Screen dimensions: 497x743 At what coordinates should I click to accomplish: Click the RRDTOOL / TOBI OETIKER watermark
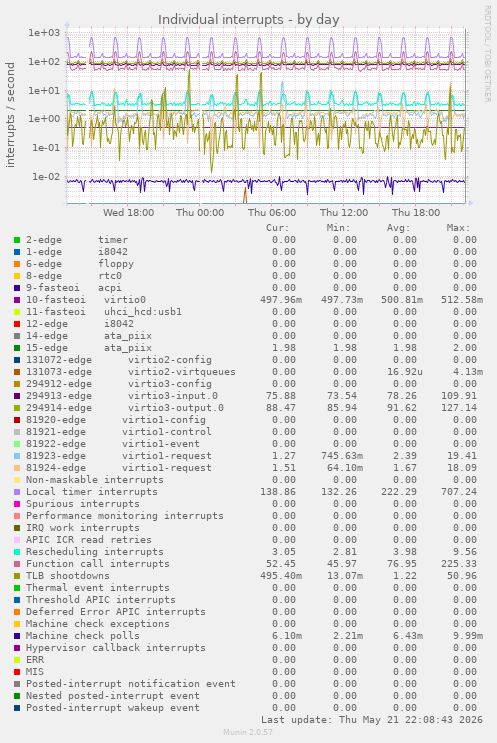[x=487, y=54]
